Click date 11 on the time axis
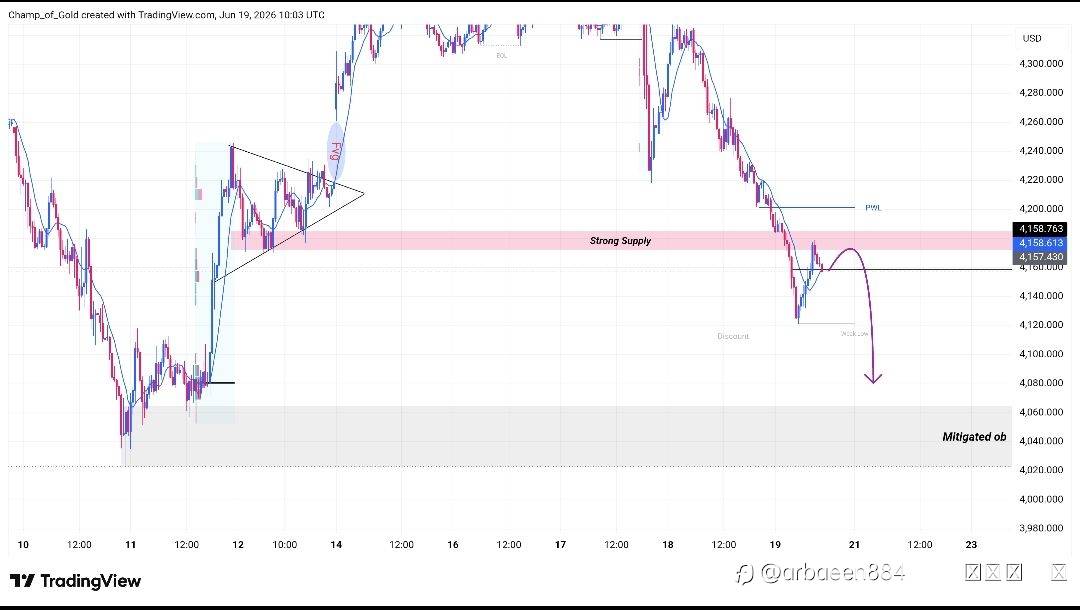This screenshot has height=610, width=1080. (130, 545)
